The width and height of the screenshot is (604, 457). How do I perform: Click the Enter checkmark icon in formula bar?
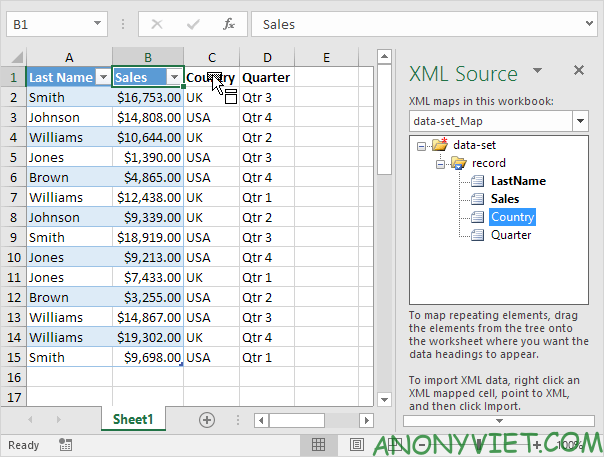click(192, 23)
